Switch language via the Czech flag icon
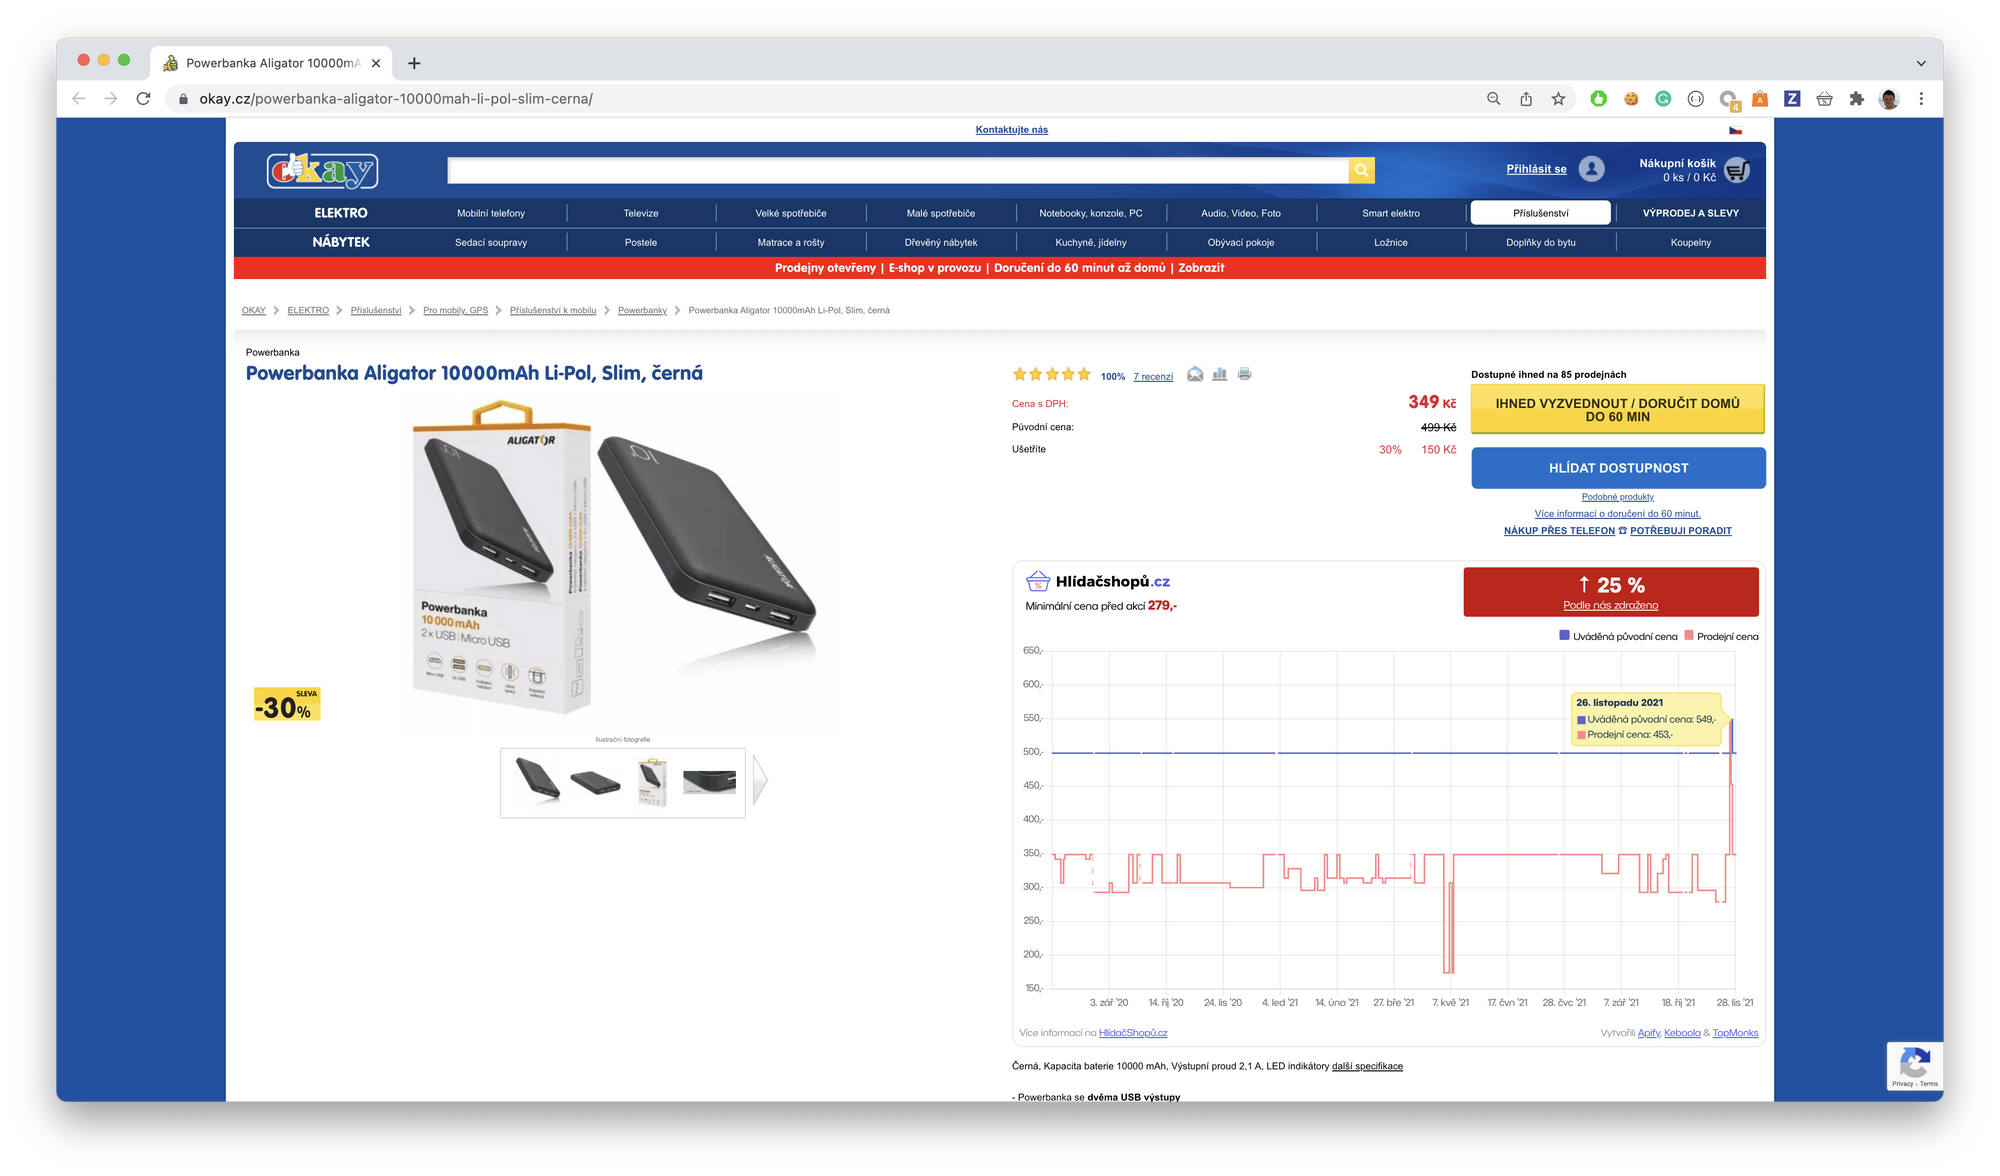Viewport: 2000px width, 1176px height. point(1736,129)
